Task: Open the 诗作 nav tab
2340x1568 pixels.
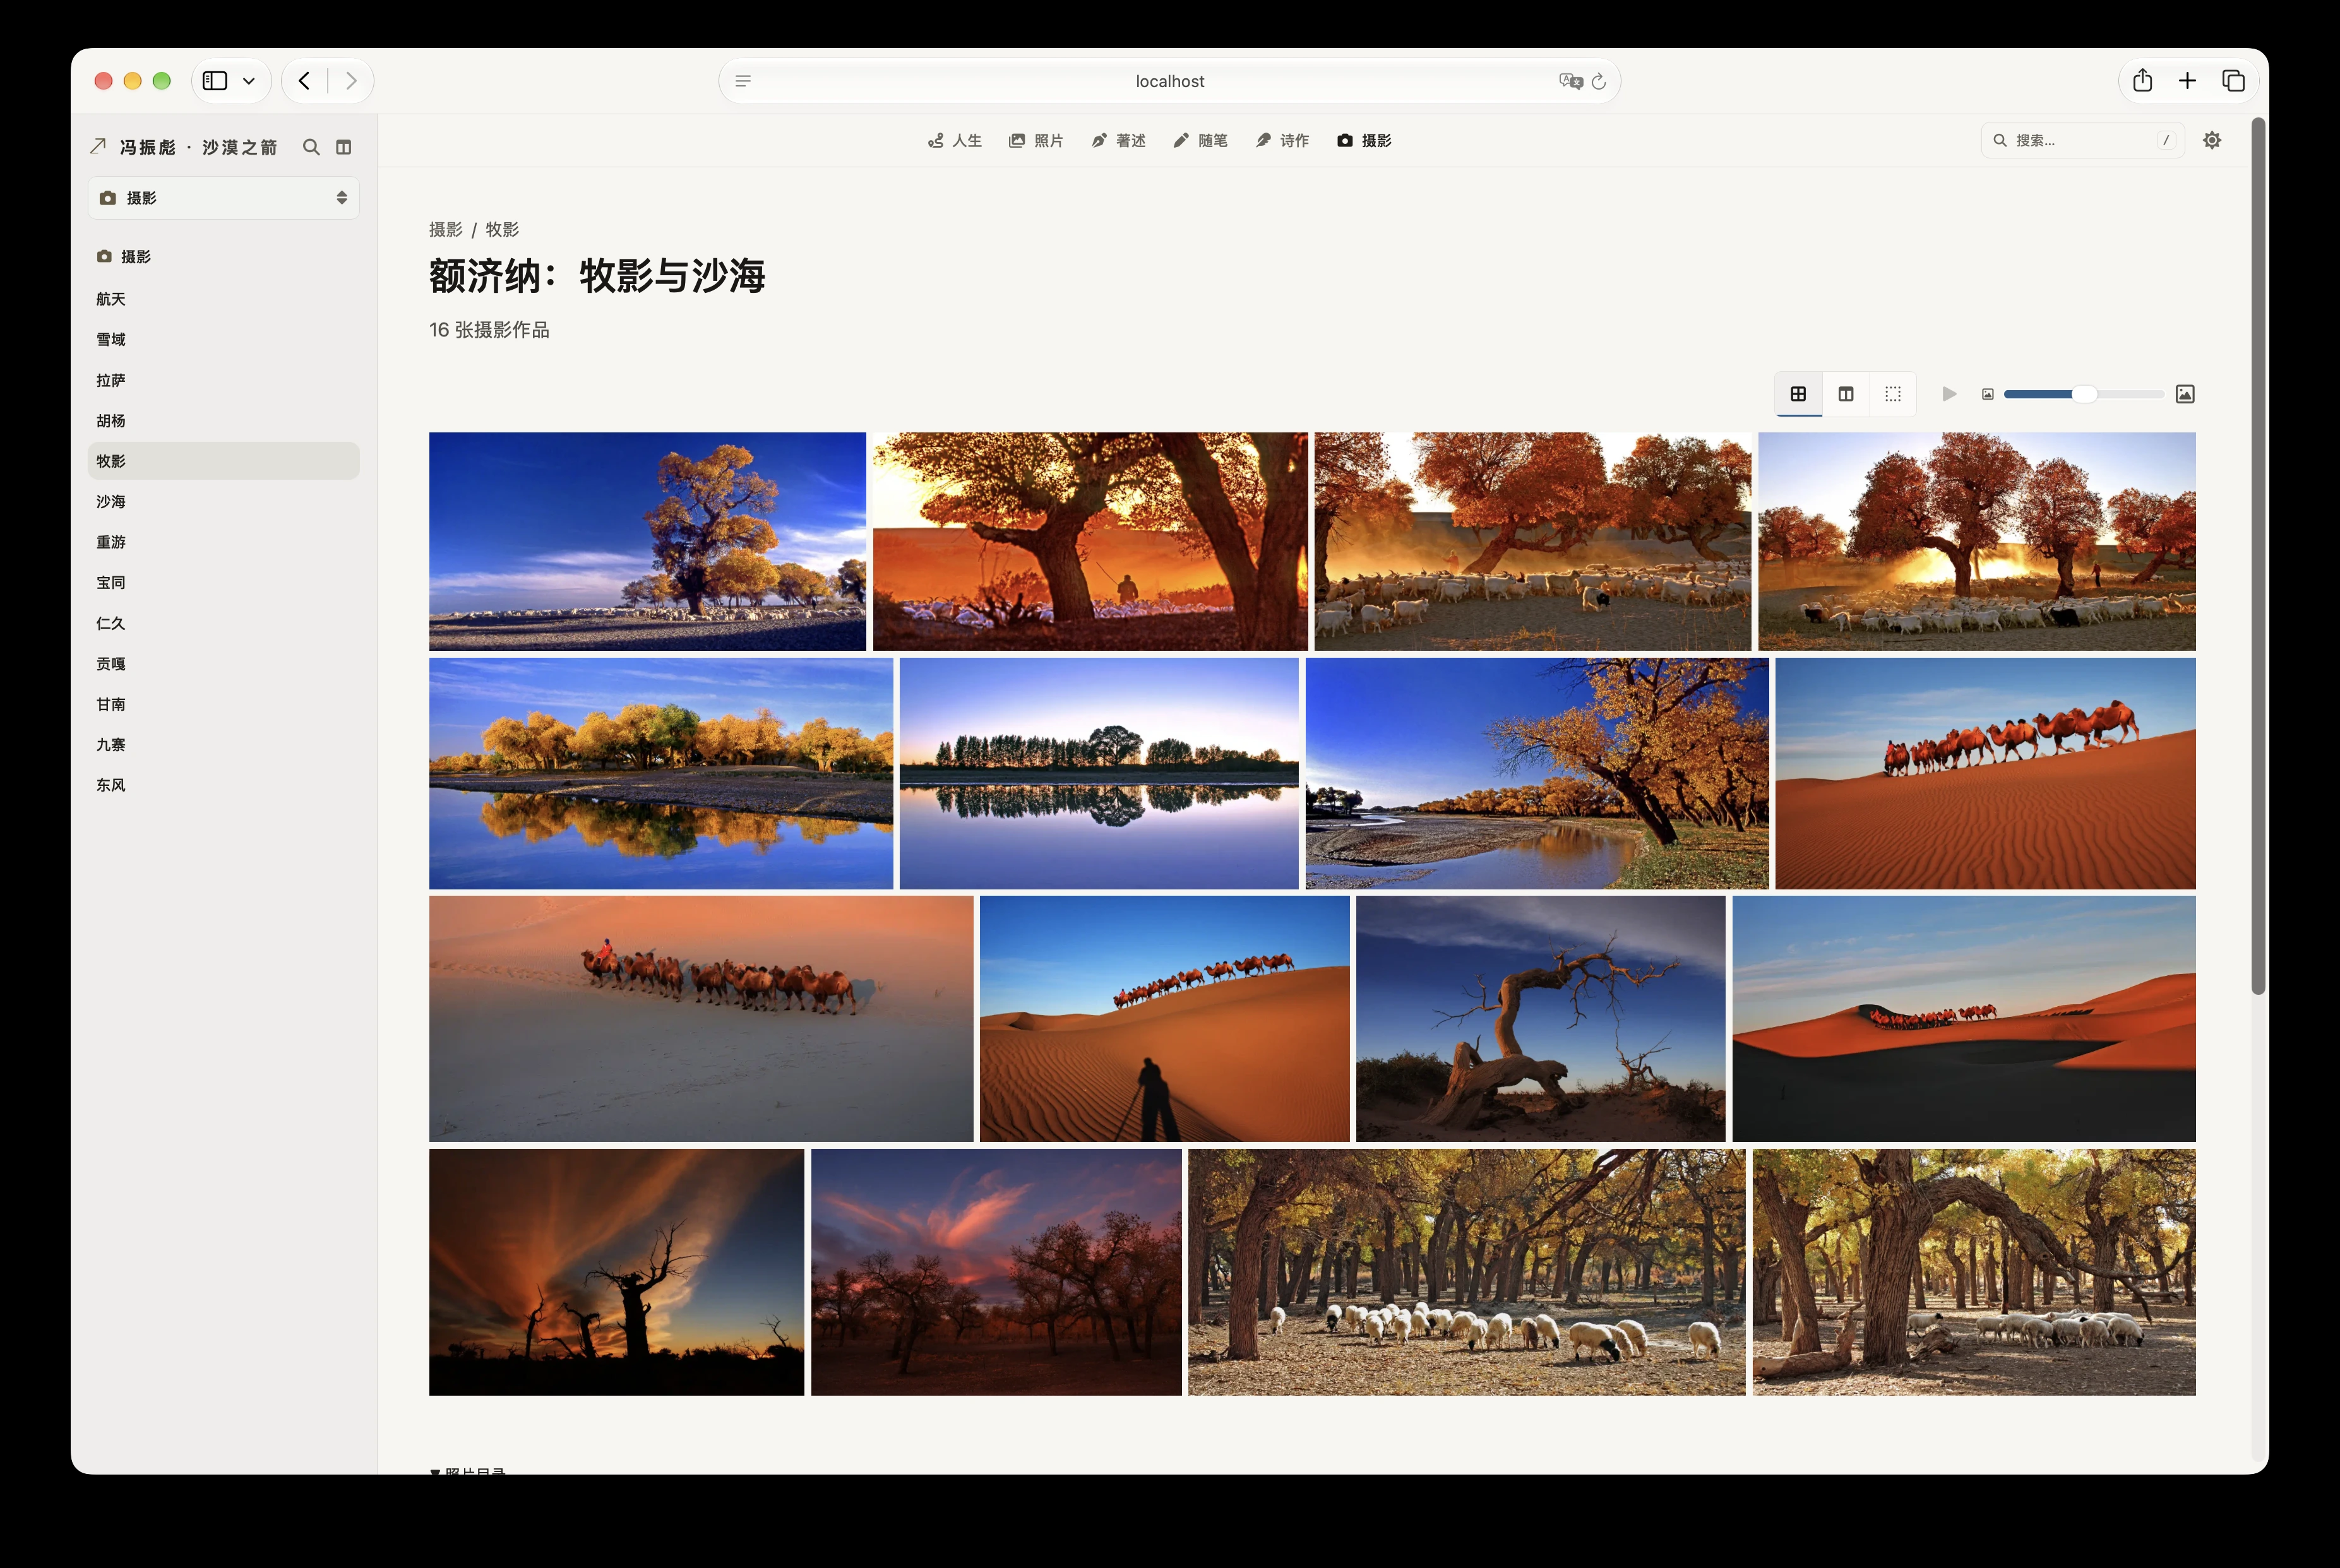Action: point(1282,141)
